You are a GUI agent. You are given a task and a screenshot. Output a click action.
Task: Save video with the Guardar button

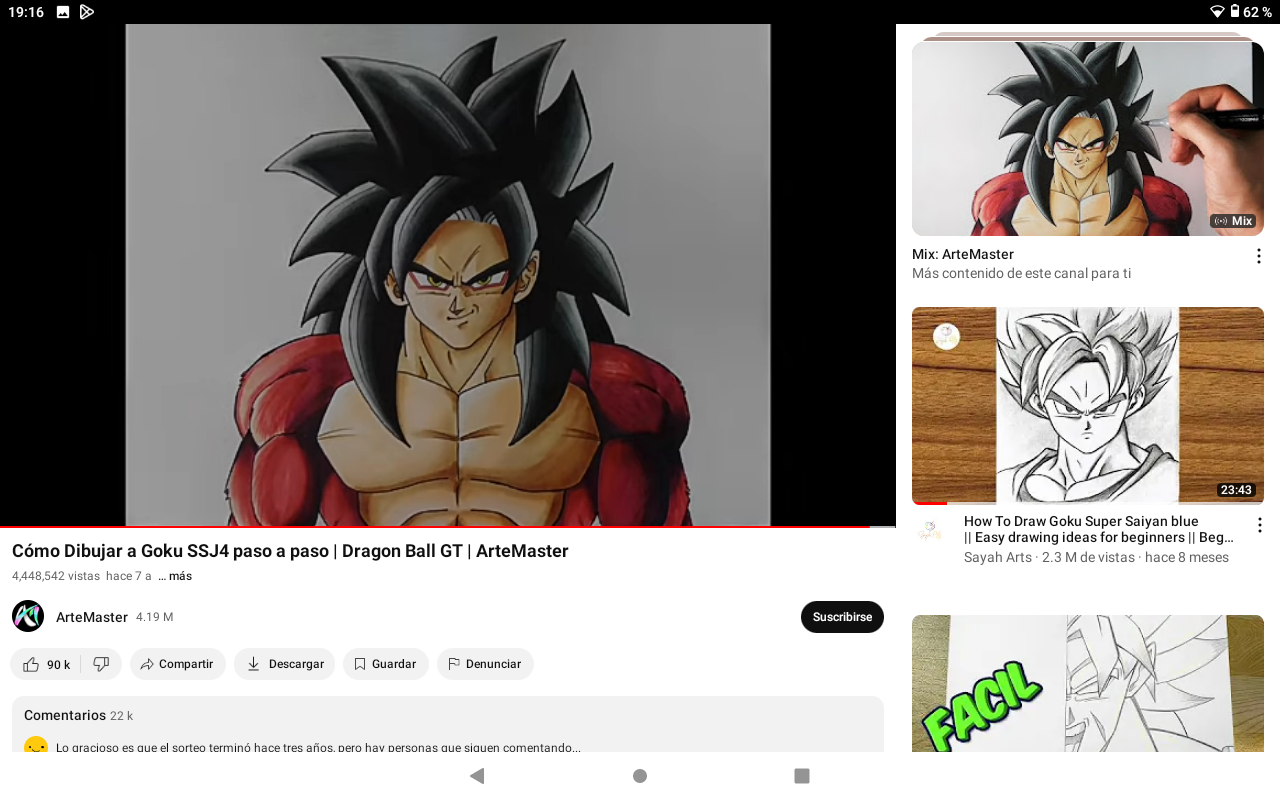tap(386, 664)
